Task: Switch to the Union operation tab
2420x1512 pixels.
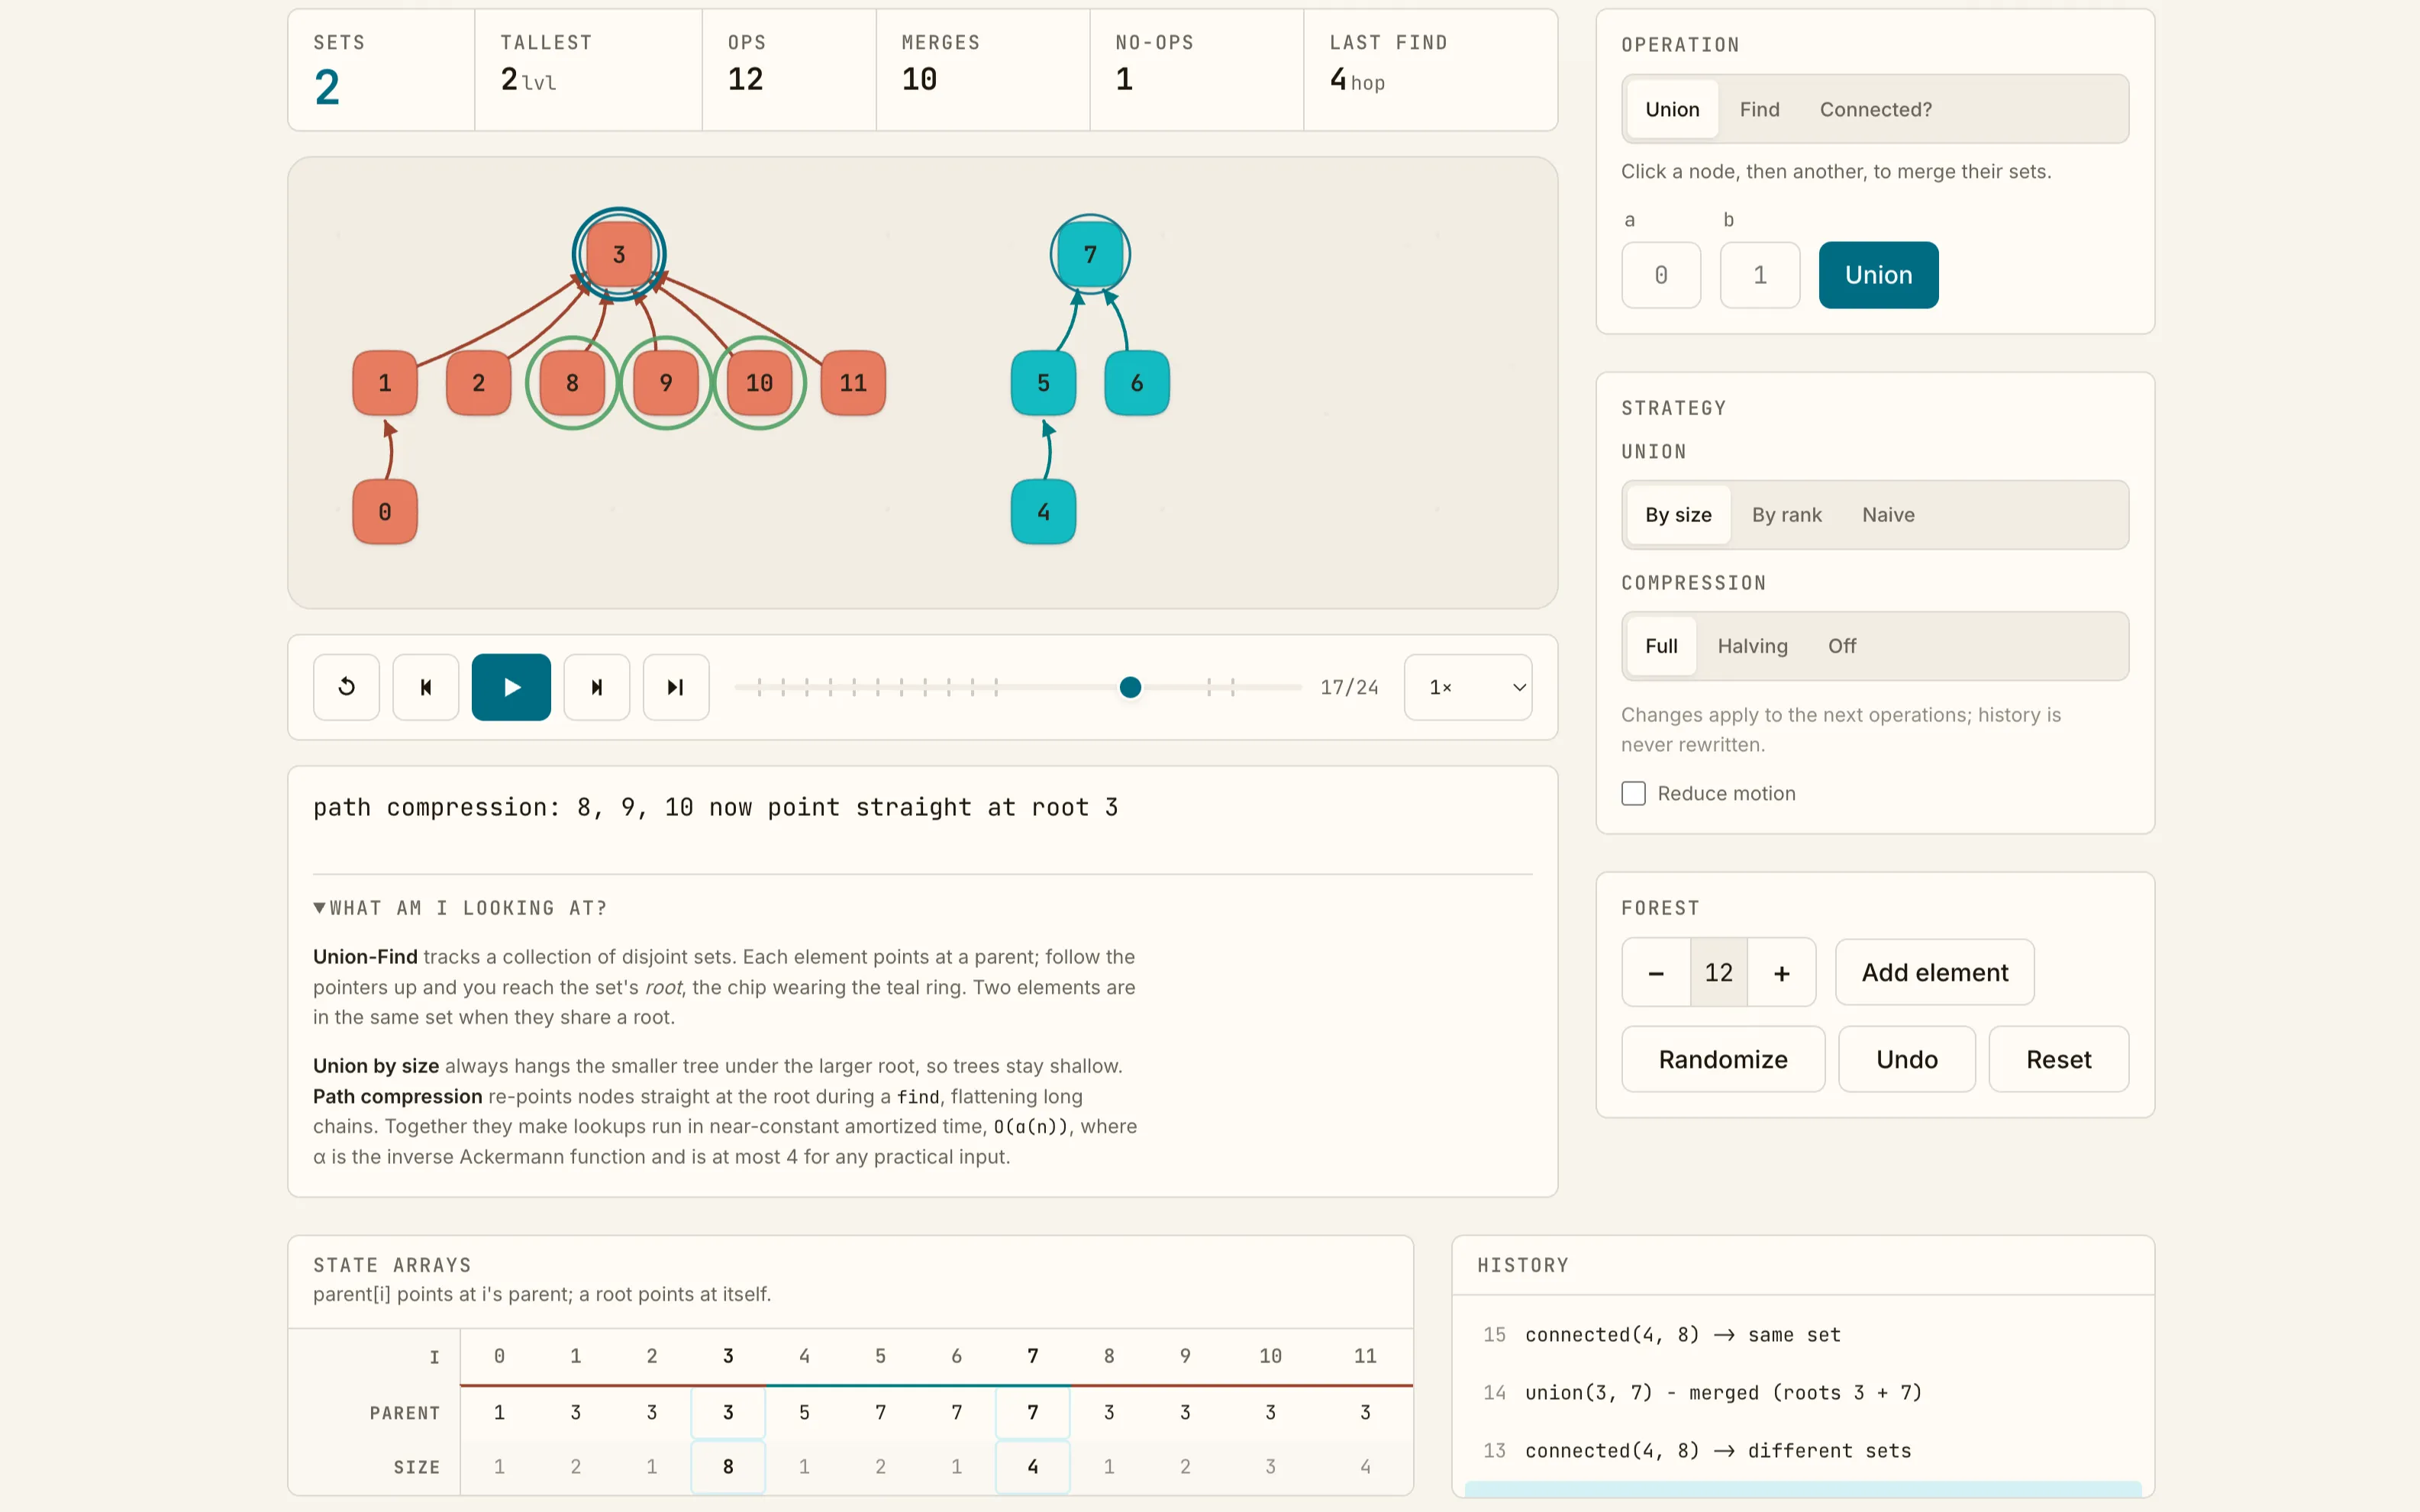Action: [1672, 109]
